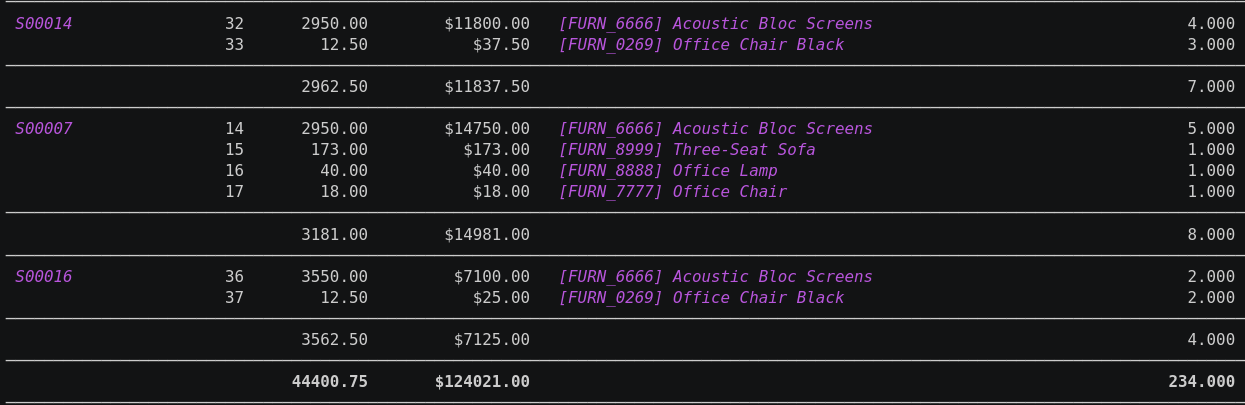This screenshot has width=1245, height=405.
Task: Open sales order S00007 link
Action: (x=44, y=129)
